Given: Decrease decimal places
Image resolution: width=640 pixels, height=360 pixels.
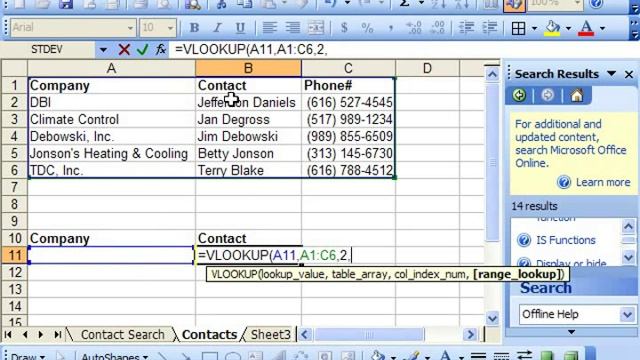Looking at the screenshot, I should (x=438, y=28).
